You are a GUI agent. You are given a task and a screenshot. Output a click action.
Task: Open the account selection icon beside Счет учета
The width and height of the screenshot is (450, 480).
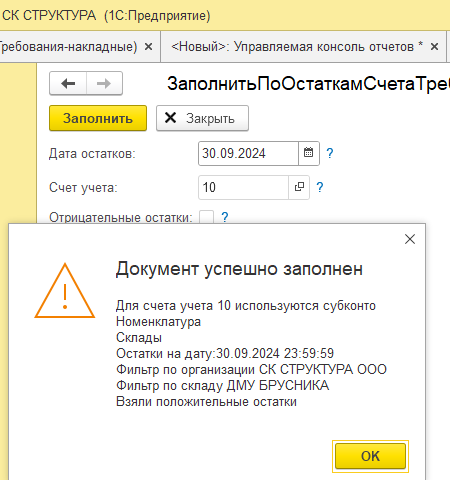[x=299, y=187]
